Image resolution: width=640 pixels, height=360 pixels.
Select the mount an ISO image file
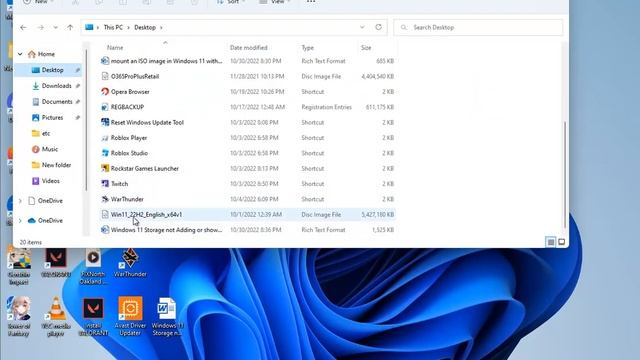(166, 61)
